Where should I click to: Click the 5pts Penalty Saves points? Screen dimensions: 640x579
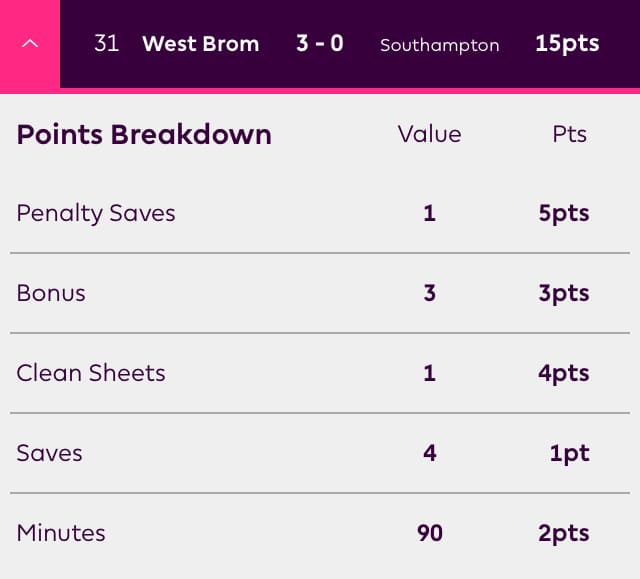pos(564,213)
